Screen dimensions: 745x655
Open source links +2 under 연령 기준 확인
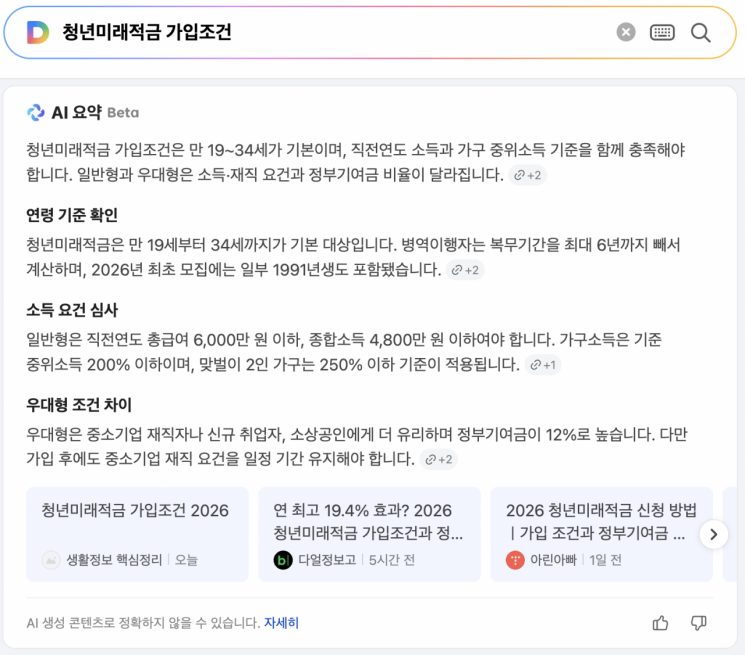click(465, 270)
